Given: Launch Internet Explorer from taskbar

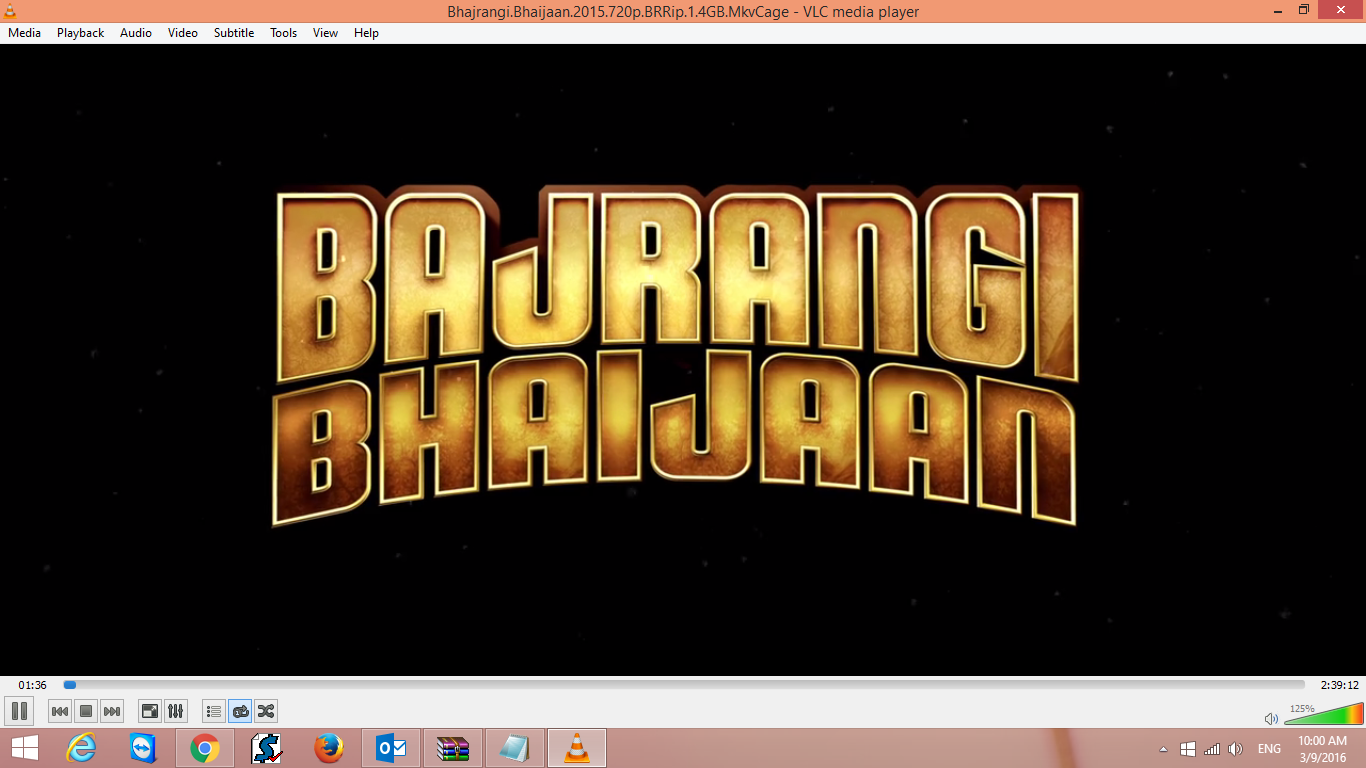Looking at the screenshot, I should click(81, 748).
